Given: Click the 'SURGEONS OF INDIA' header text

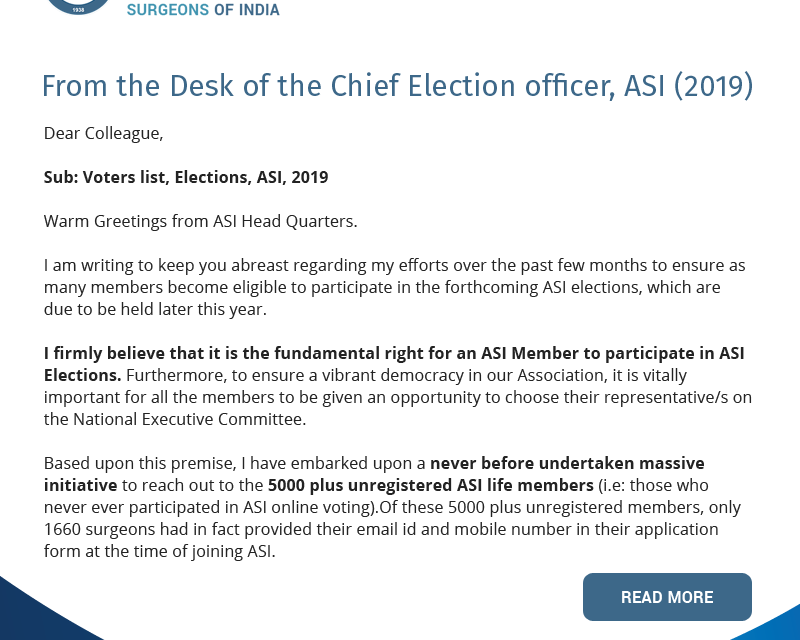Looking at the screenshot, I should pos(203,10).
